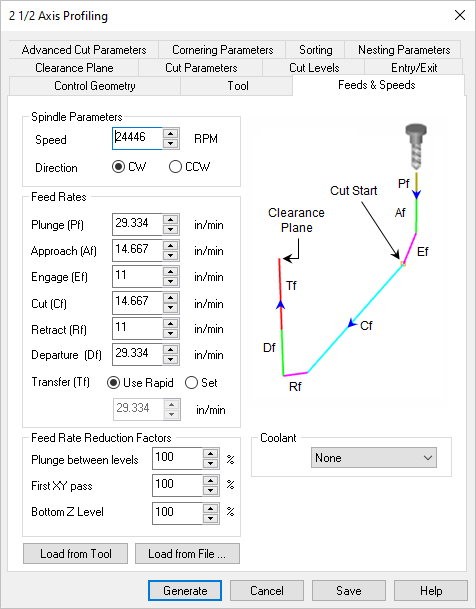Increase Plunge (Pf) feed rate
Viewport: 476px width, 609px height.
(x=170, y=219)
